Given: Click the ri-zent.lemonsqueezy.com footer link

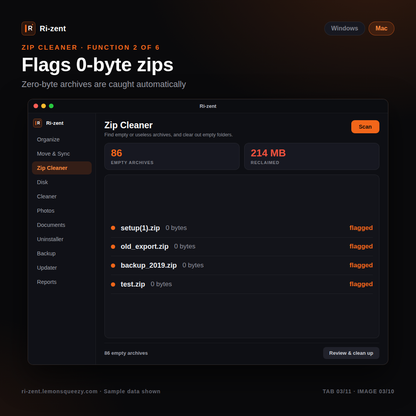Looking at the screenshot, I should pyautogui.click(x=60, y=391).
